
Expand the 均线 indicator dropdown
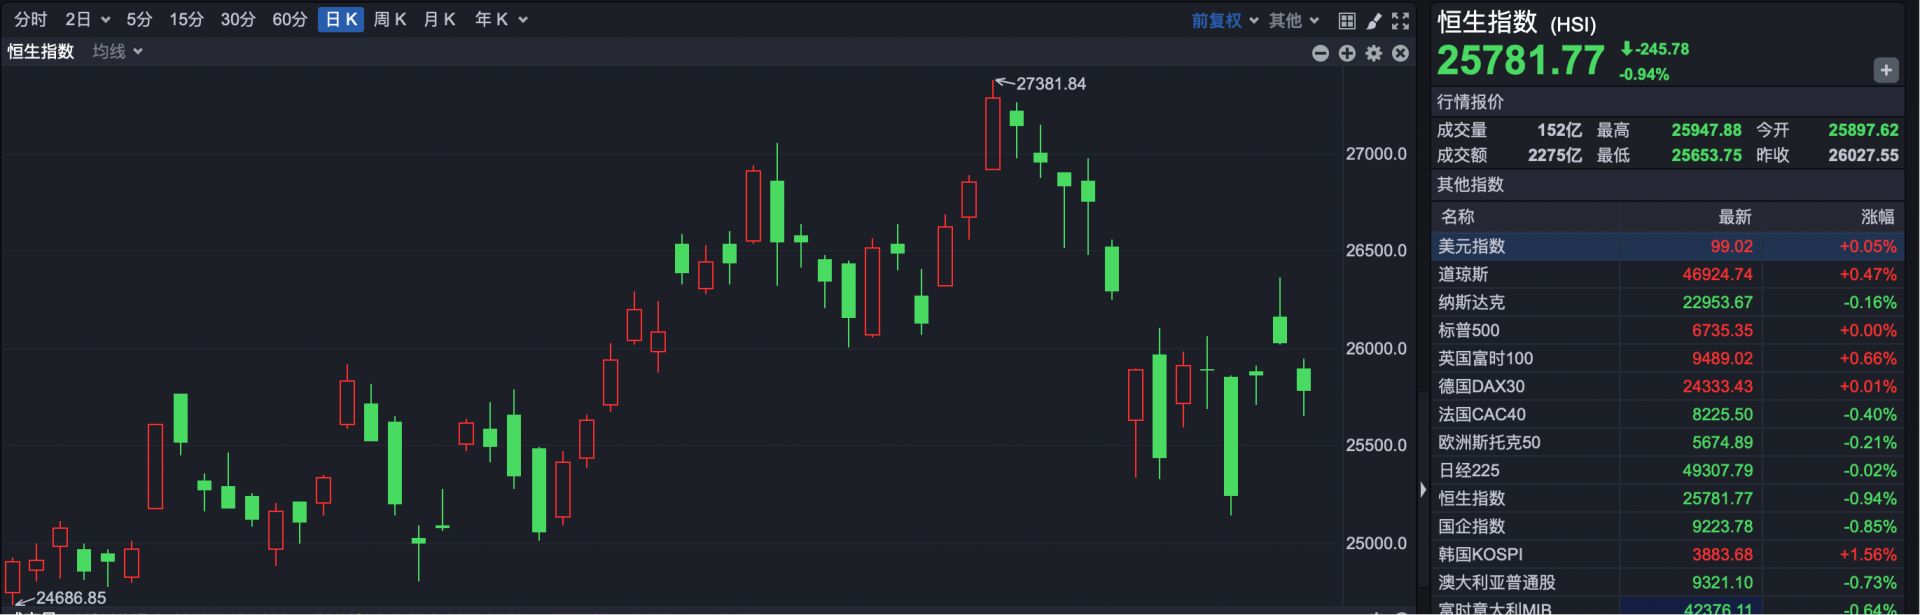[x=117, y=51]
